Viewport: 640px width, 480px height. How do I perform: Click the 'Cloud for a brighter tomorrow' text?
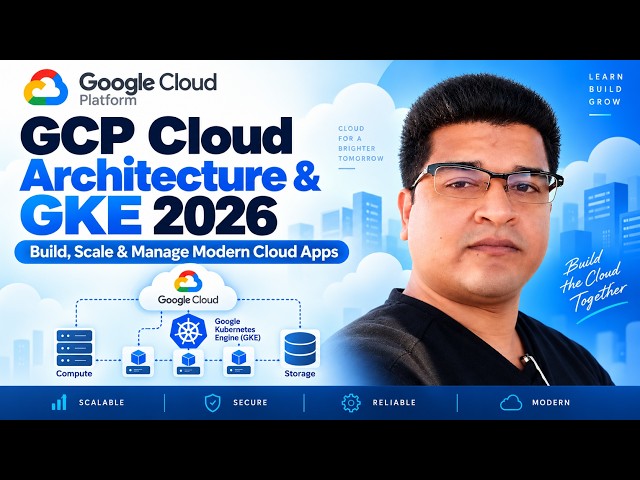click(361, 144)
